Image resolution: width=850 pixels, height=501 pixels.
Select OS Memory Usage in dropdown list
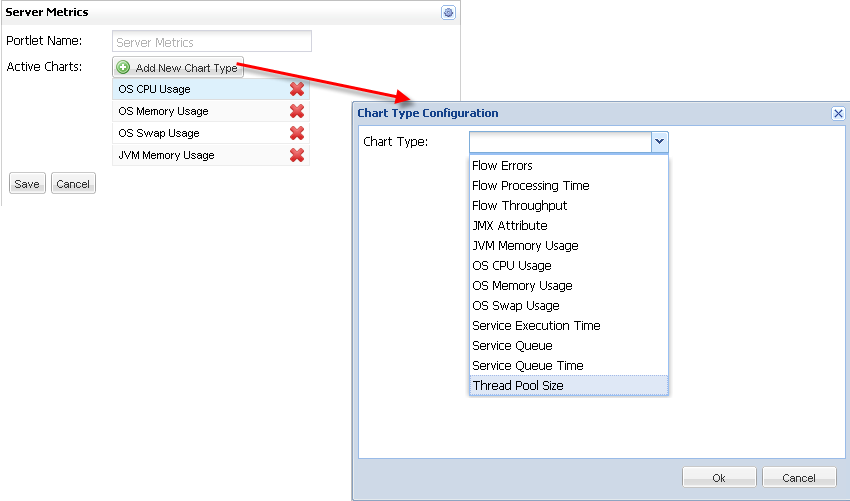(x=569, y=286)
